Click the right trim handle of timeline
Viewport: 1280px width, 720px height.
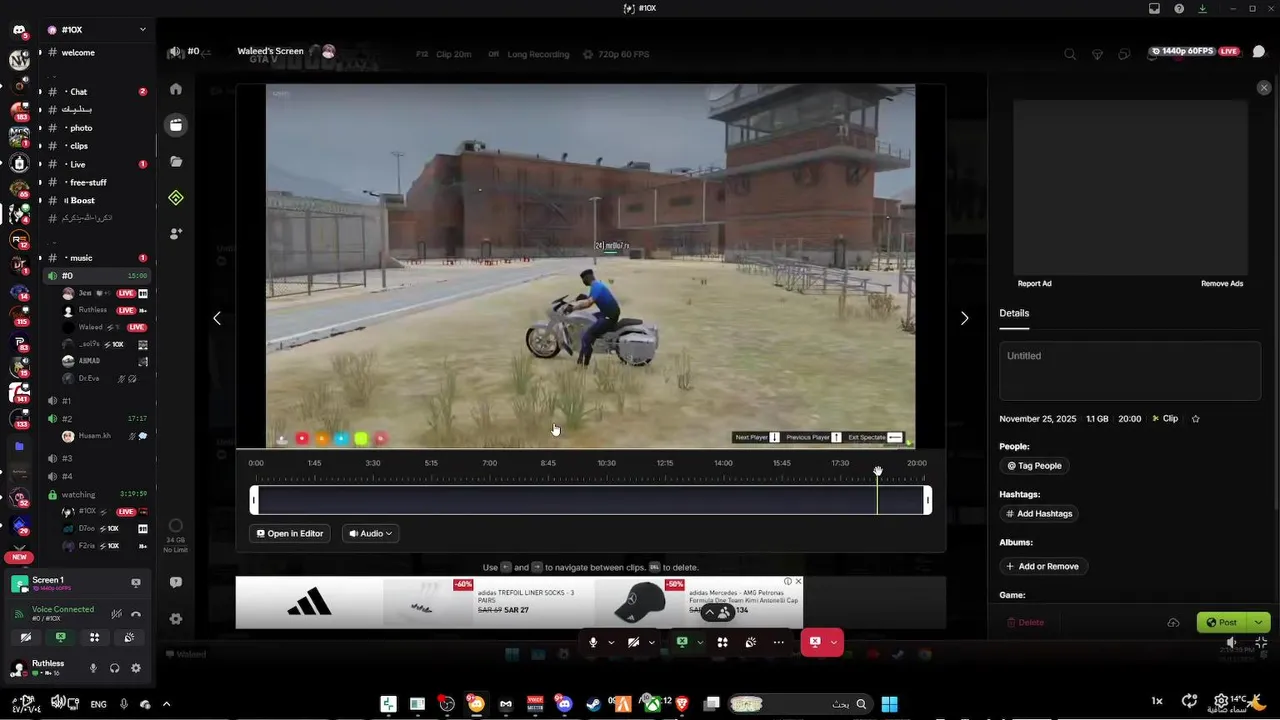point(928,500)
